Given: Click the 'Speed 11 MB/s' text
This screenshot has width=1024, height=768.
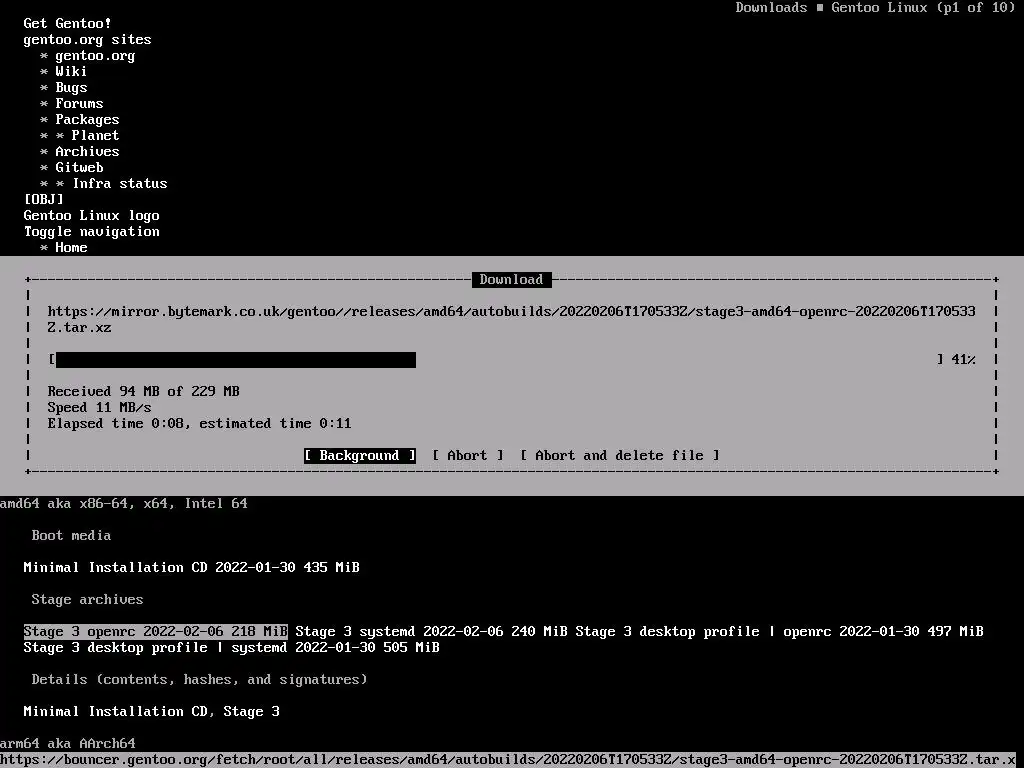Looking at the screenshot, I should coord(99,408).
